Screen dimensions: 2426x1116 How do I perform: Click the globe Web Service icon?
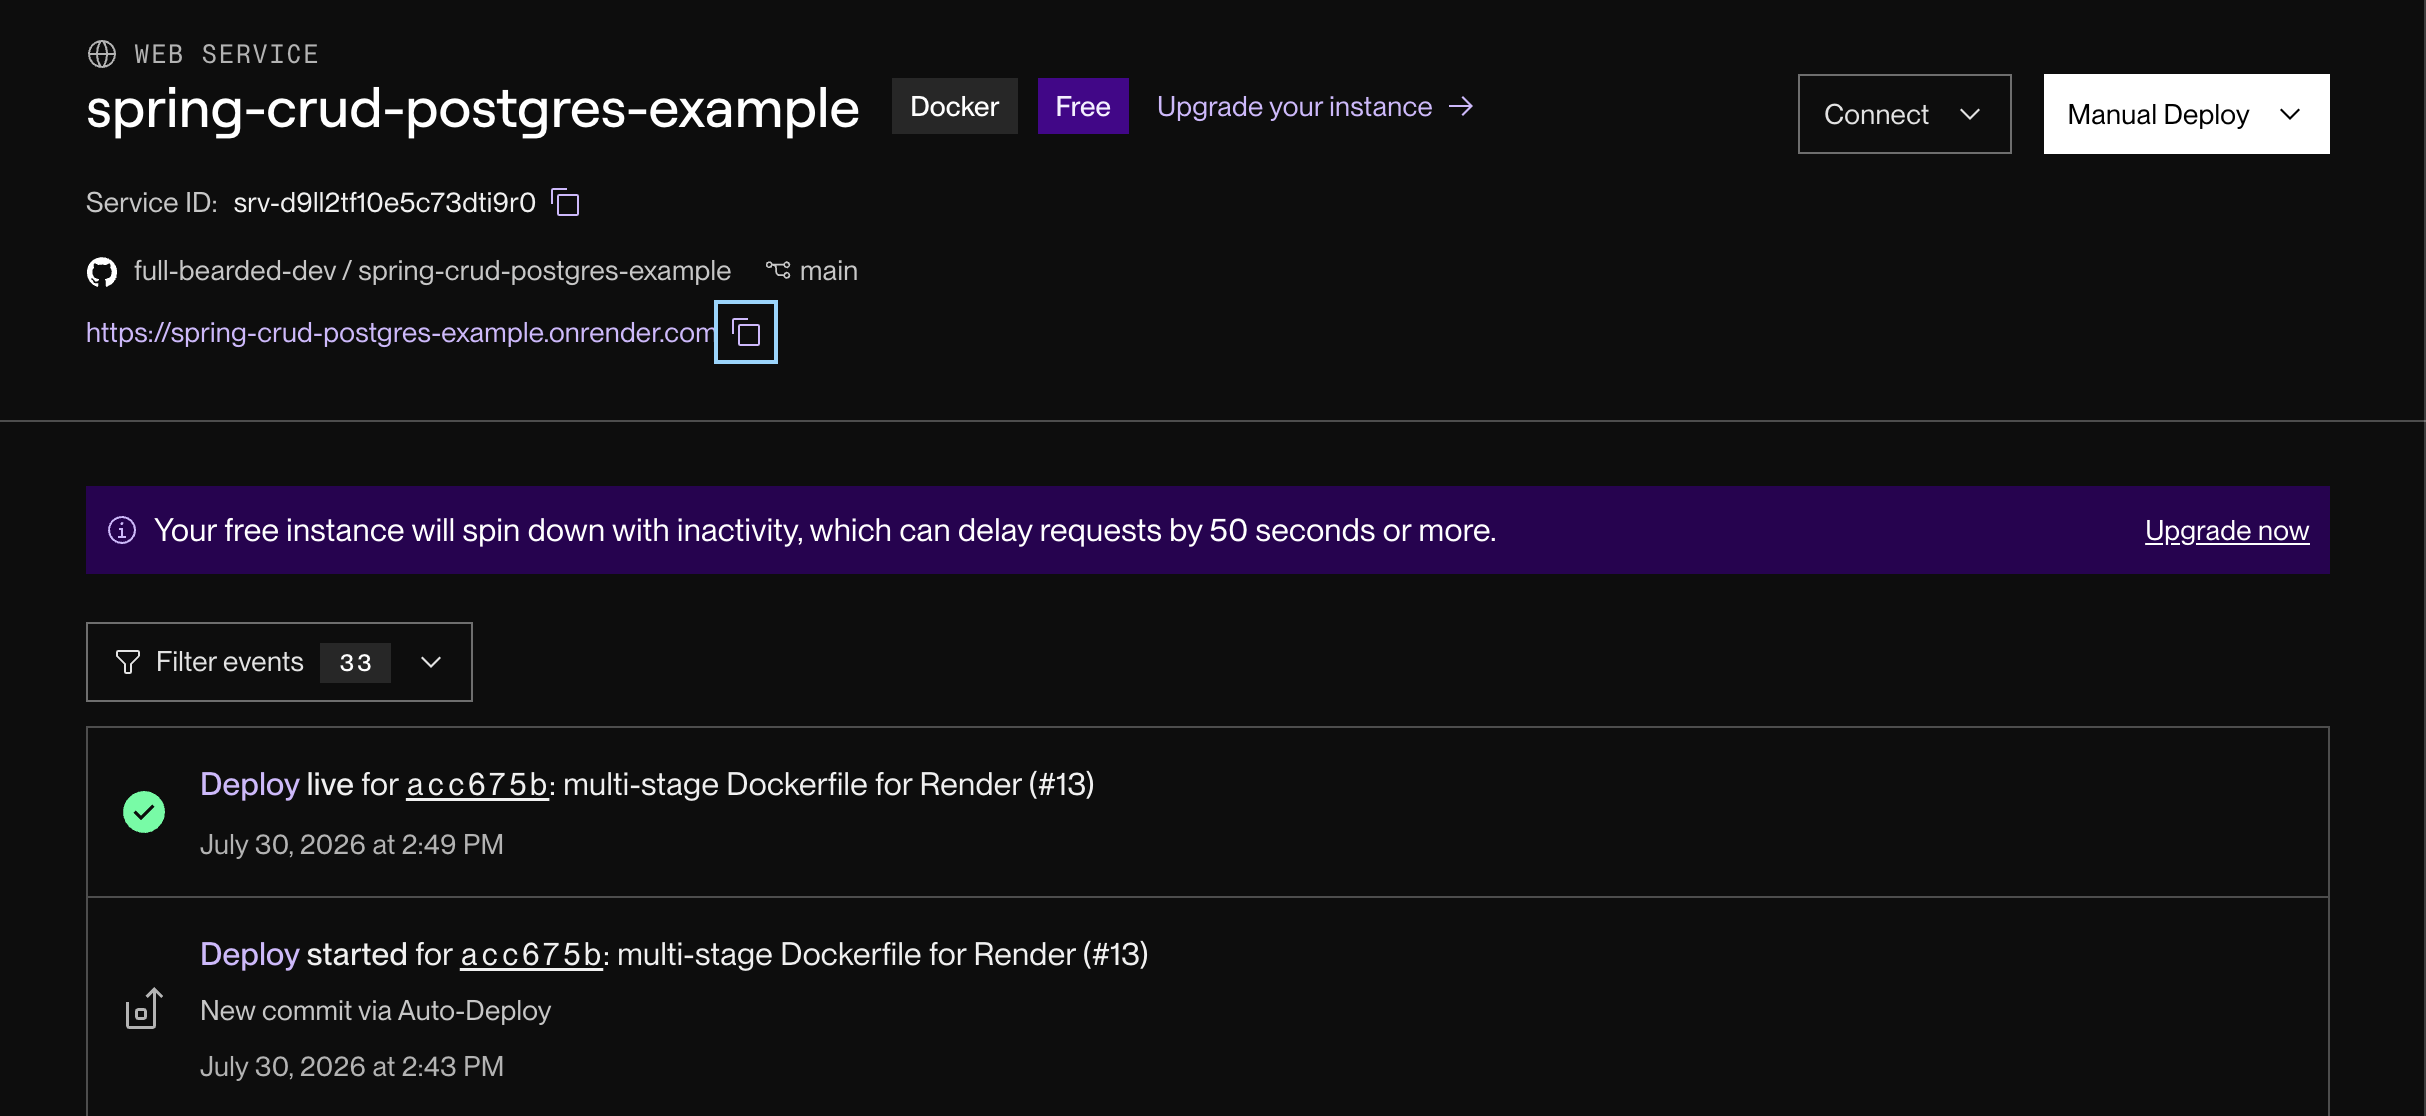[102, 54]
